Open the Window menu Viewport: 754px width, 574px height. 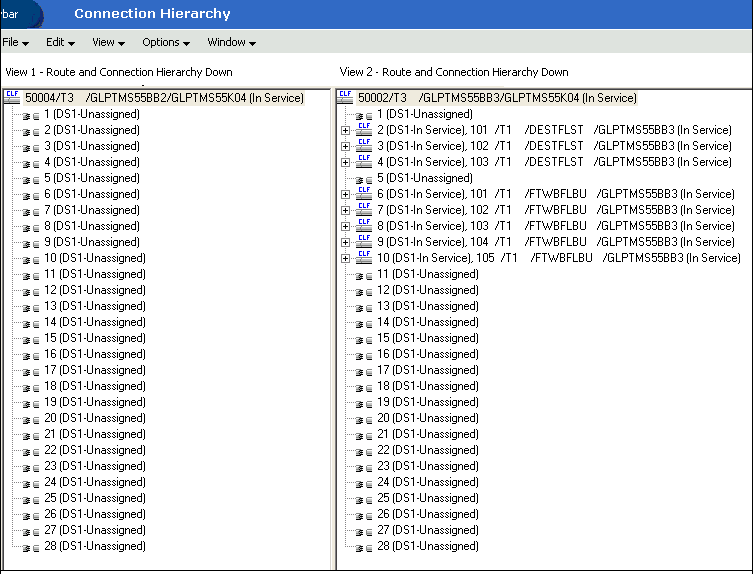(231, 42)
